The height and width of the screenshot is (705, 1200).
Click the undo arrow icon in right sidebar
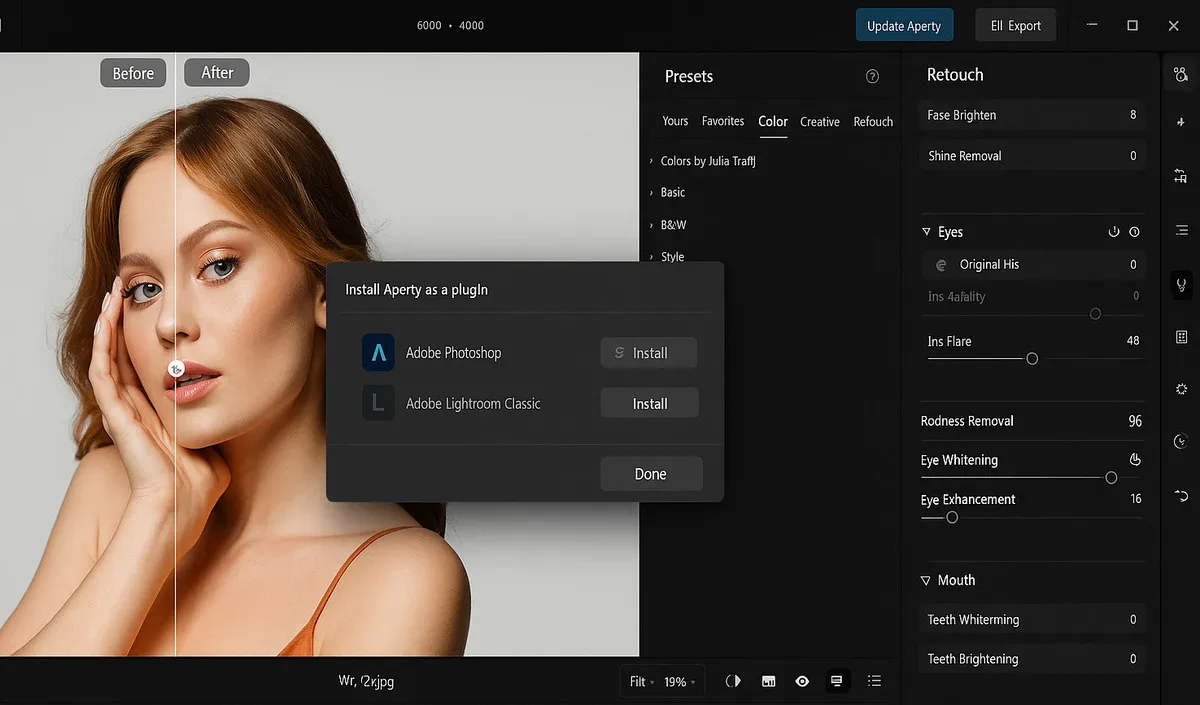[1181, 495]
